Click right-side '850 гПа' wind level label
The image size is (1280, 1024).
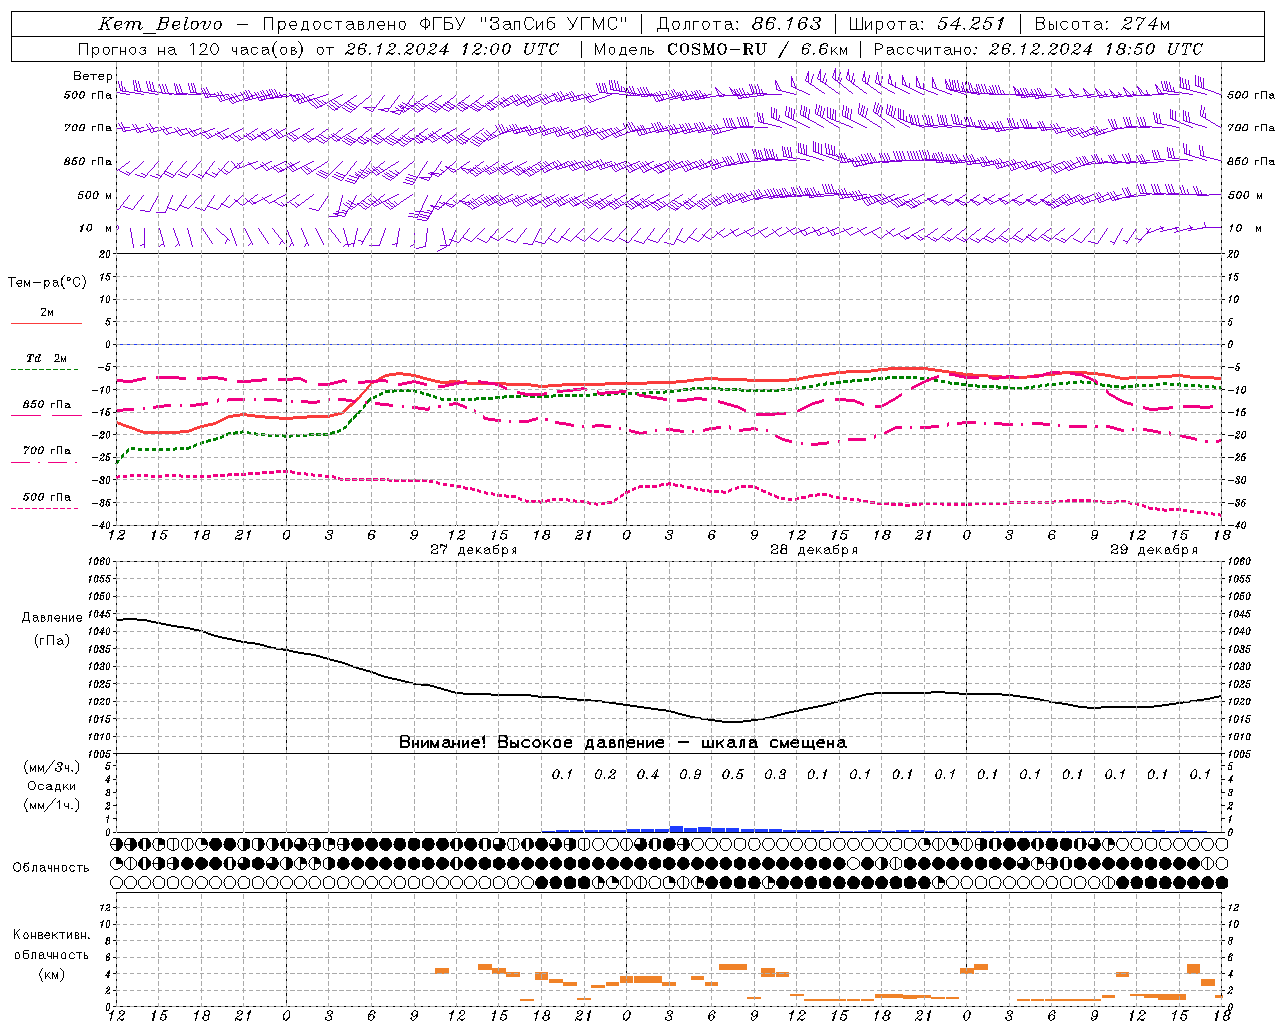[x=1251, y=161]
